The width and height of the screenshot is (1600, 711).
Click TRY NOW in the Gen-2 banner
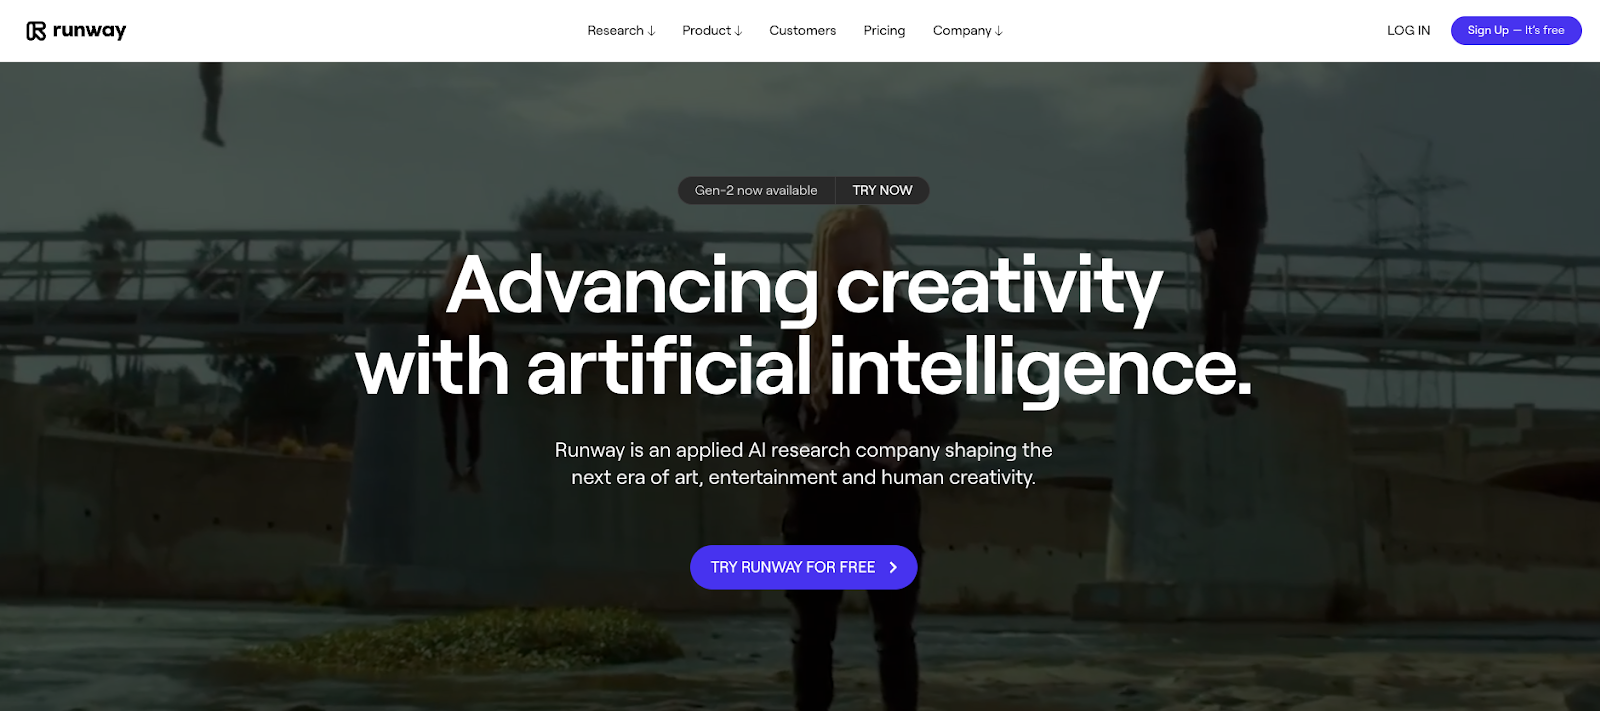tap(882, 190)
